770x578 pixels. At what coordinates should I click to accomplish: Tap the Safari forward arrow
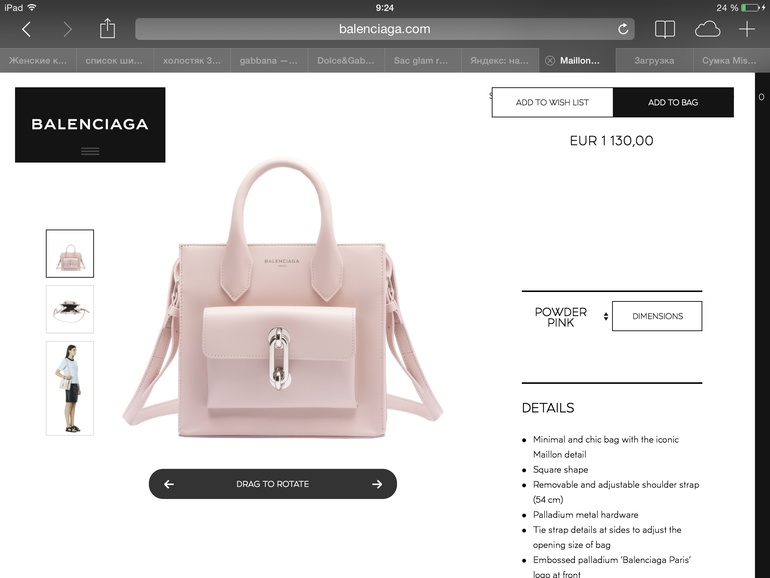tap(67, 29)
